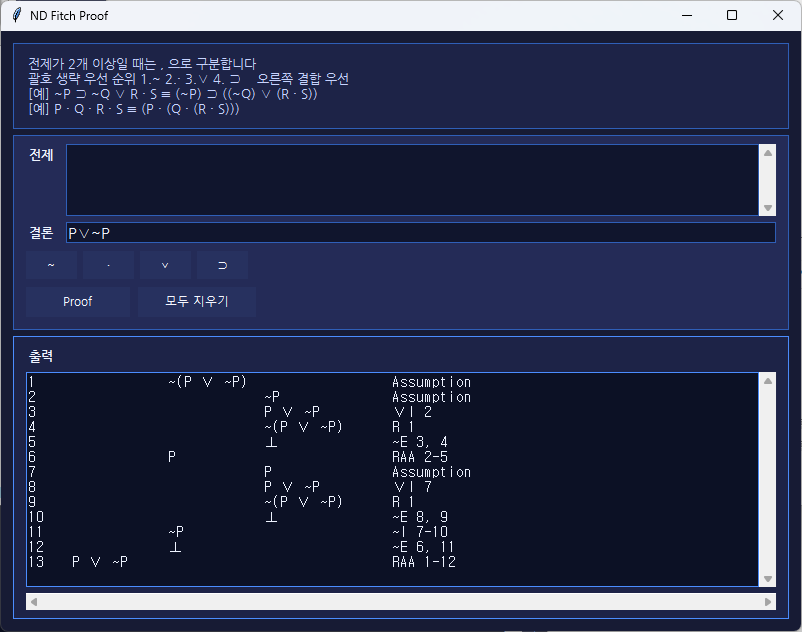Screen dimensions: 802x632
Task: Minimize the ND Fitch Proof window
Action: pyautogui.click(x=686, y=16)
